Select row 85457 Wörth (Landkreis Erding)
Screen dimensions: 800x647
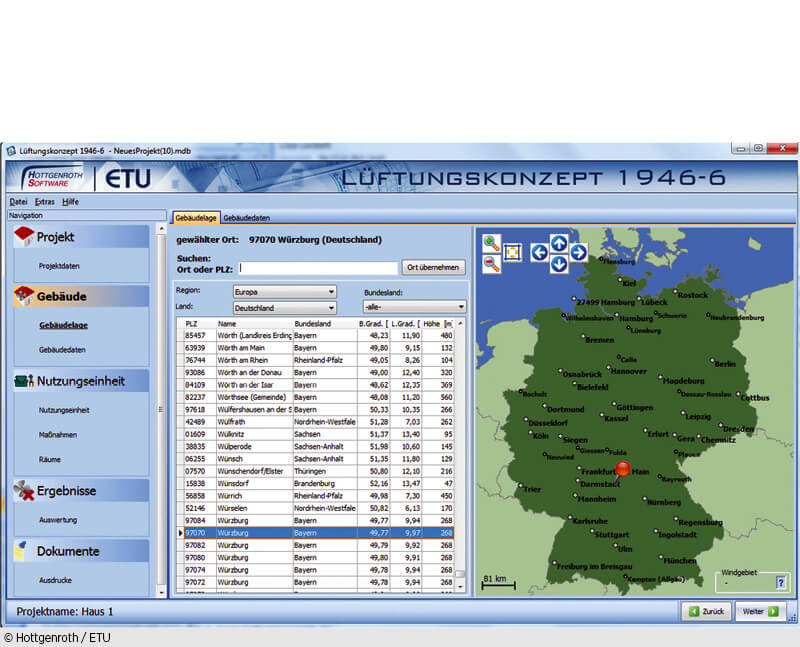(315, 335)
